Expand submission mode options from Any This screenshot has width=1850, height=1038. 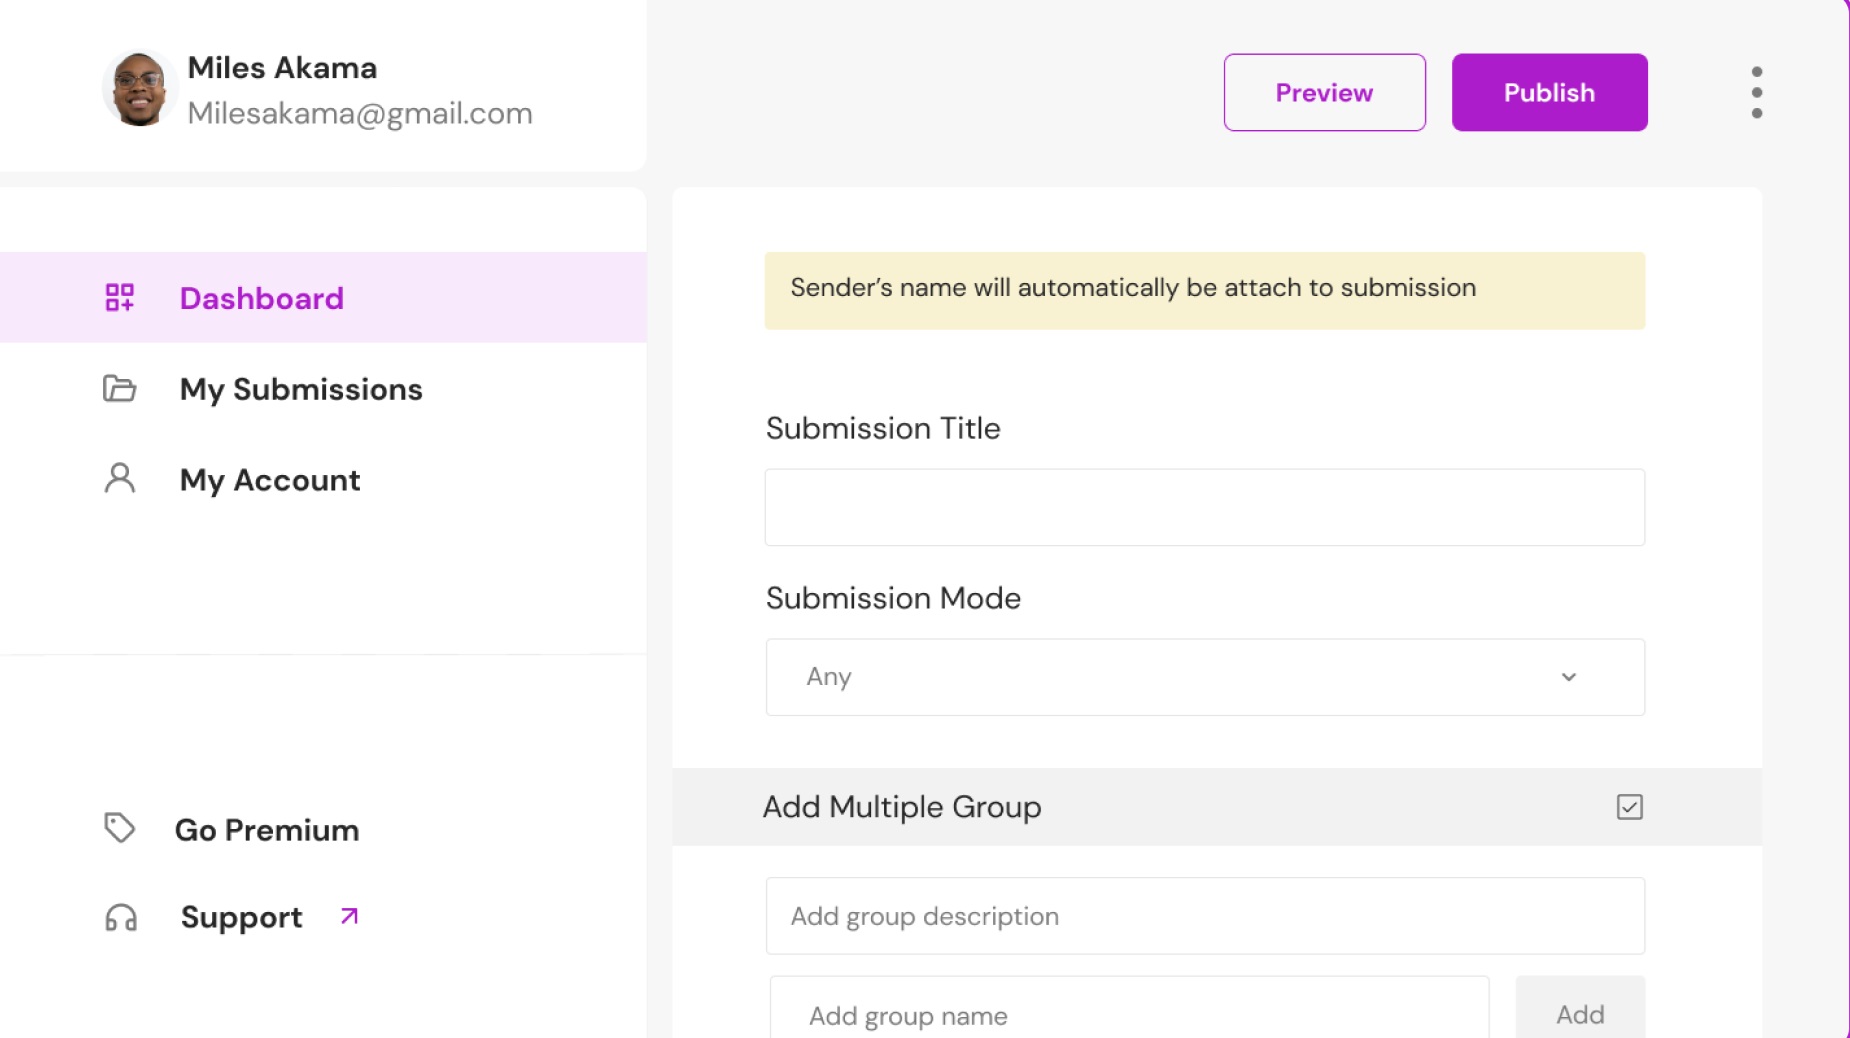1204,677
